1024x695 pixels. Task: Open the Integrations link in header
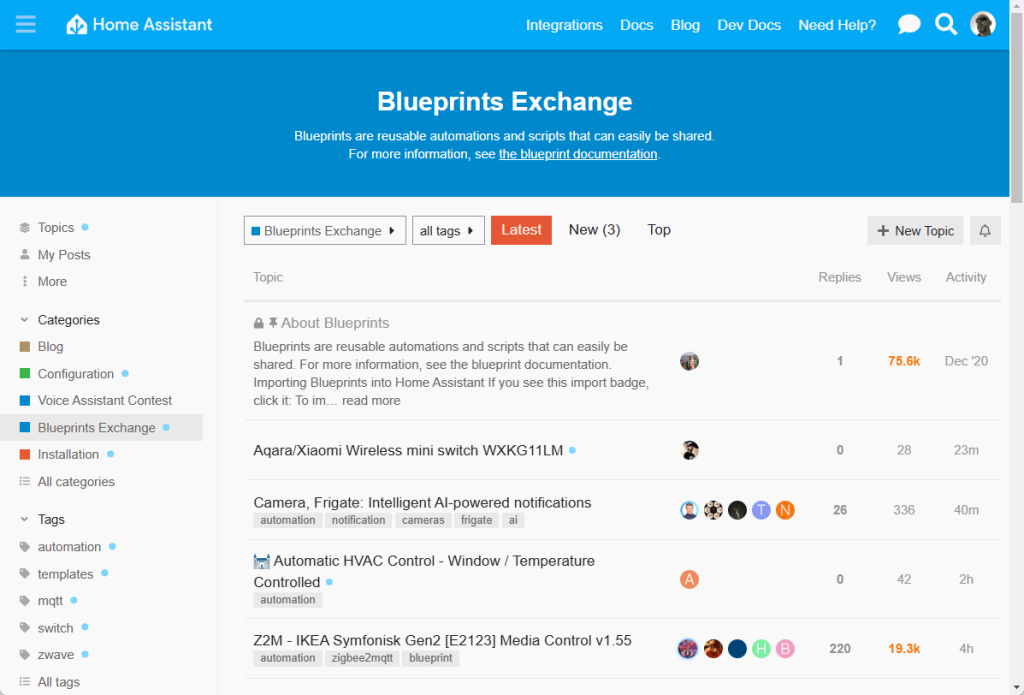(x=564, y=25)
